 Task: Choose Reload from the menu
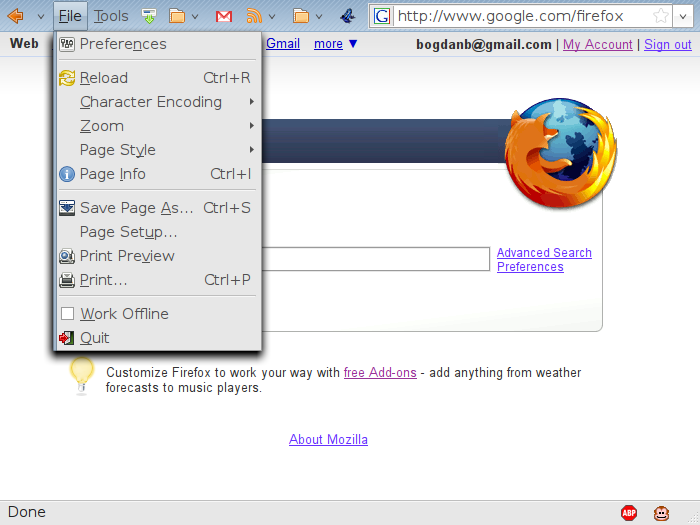[157, 78]
